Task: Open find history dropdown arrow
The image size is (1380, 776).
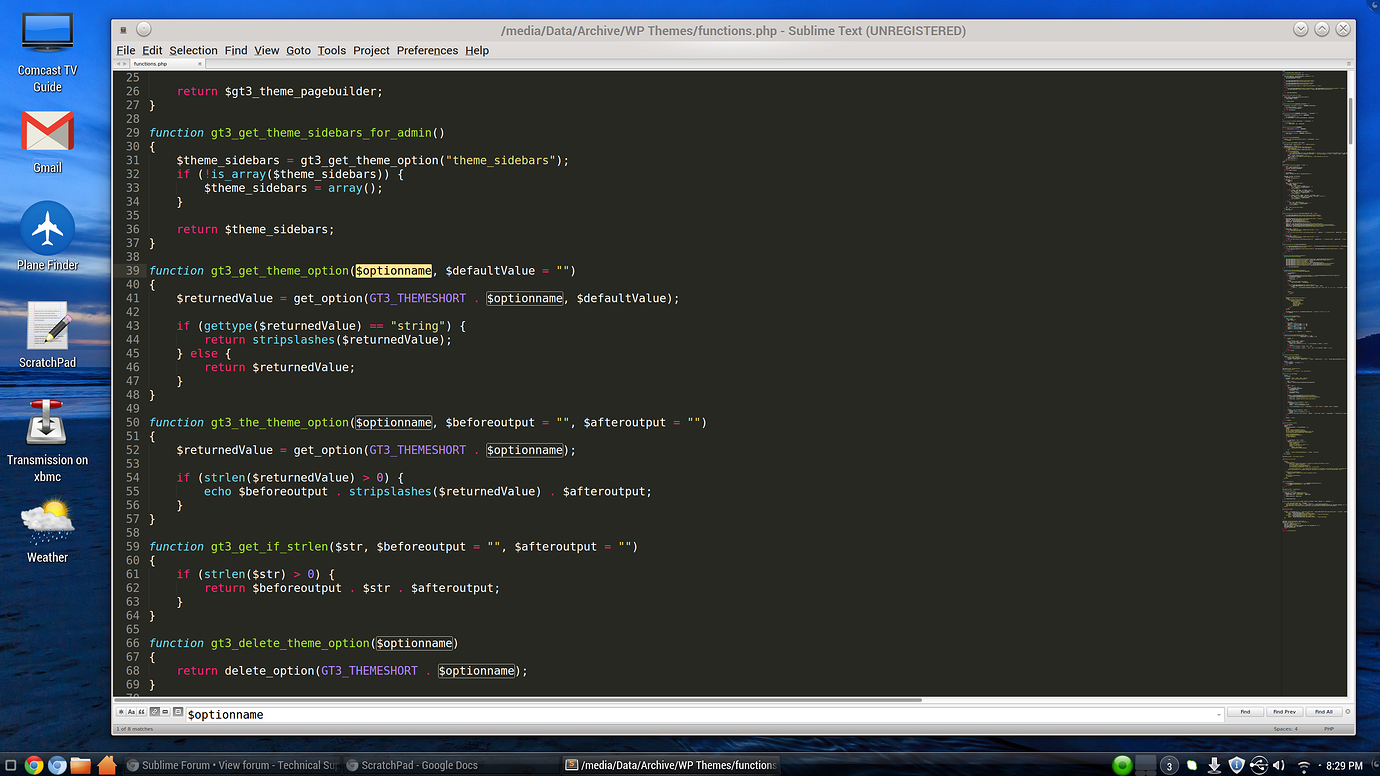Action: [x=1218, y=714]
